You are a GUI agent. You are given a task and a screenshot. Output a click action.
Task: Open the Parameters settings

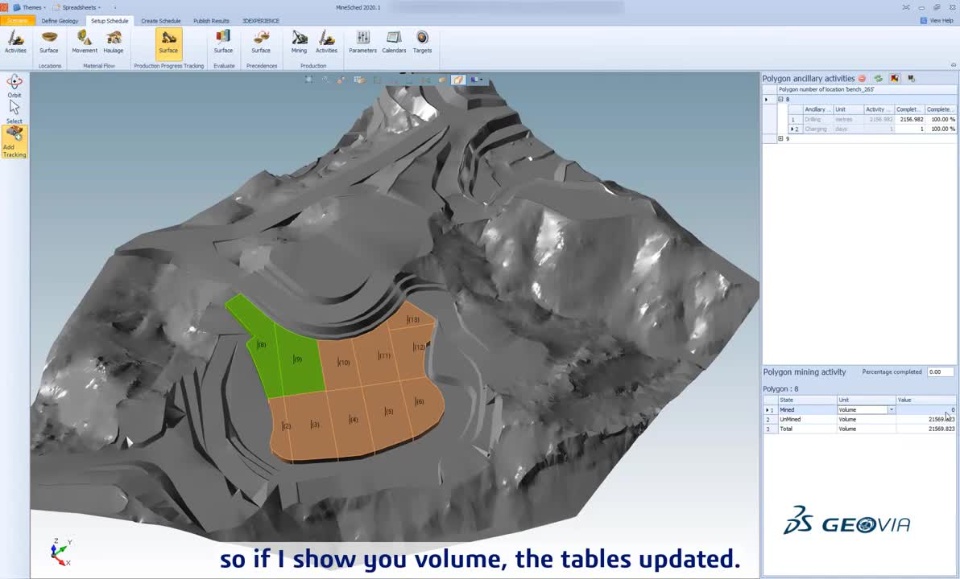pyautogui.click(x=362, y=42)
